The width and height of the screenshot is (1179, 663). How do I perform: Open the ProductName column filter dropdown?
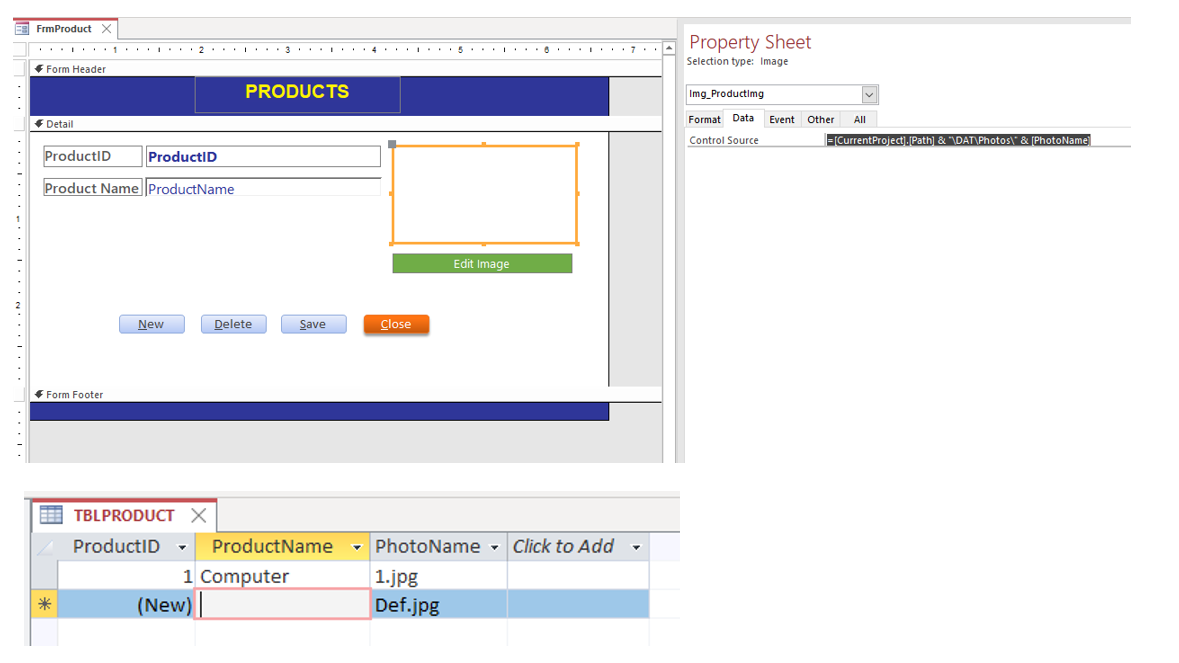[x=356, y=547]
